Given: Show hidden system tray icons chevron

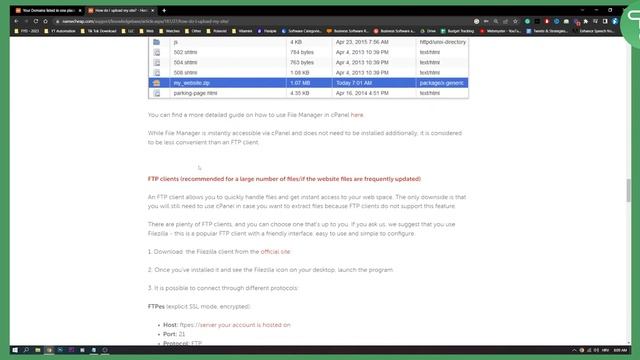Looking at the screenshot, I should [x=574, y=350].
